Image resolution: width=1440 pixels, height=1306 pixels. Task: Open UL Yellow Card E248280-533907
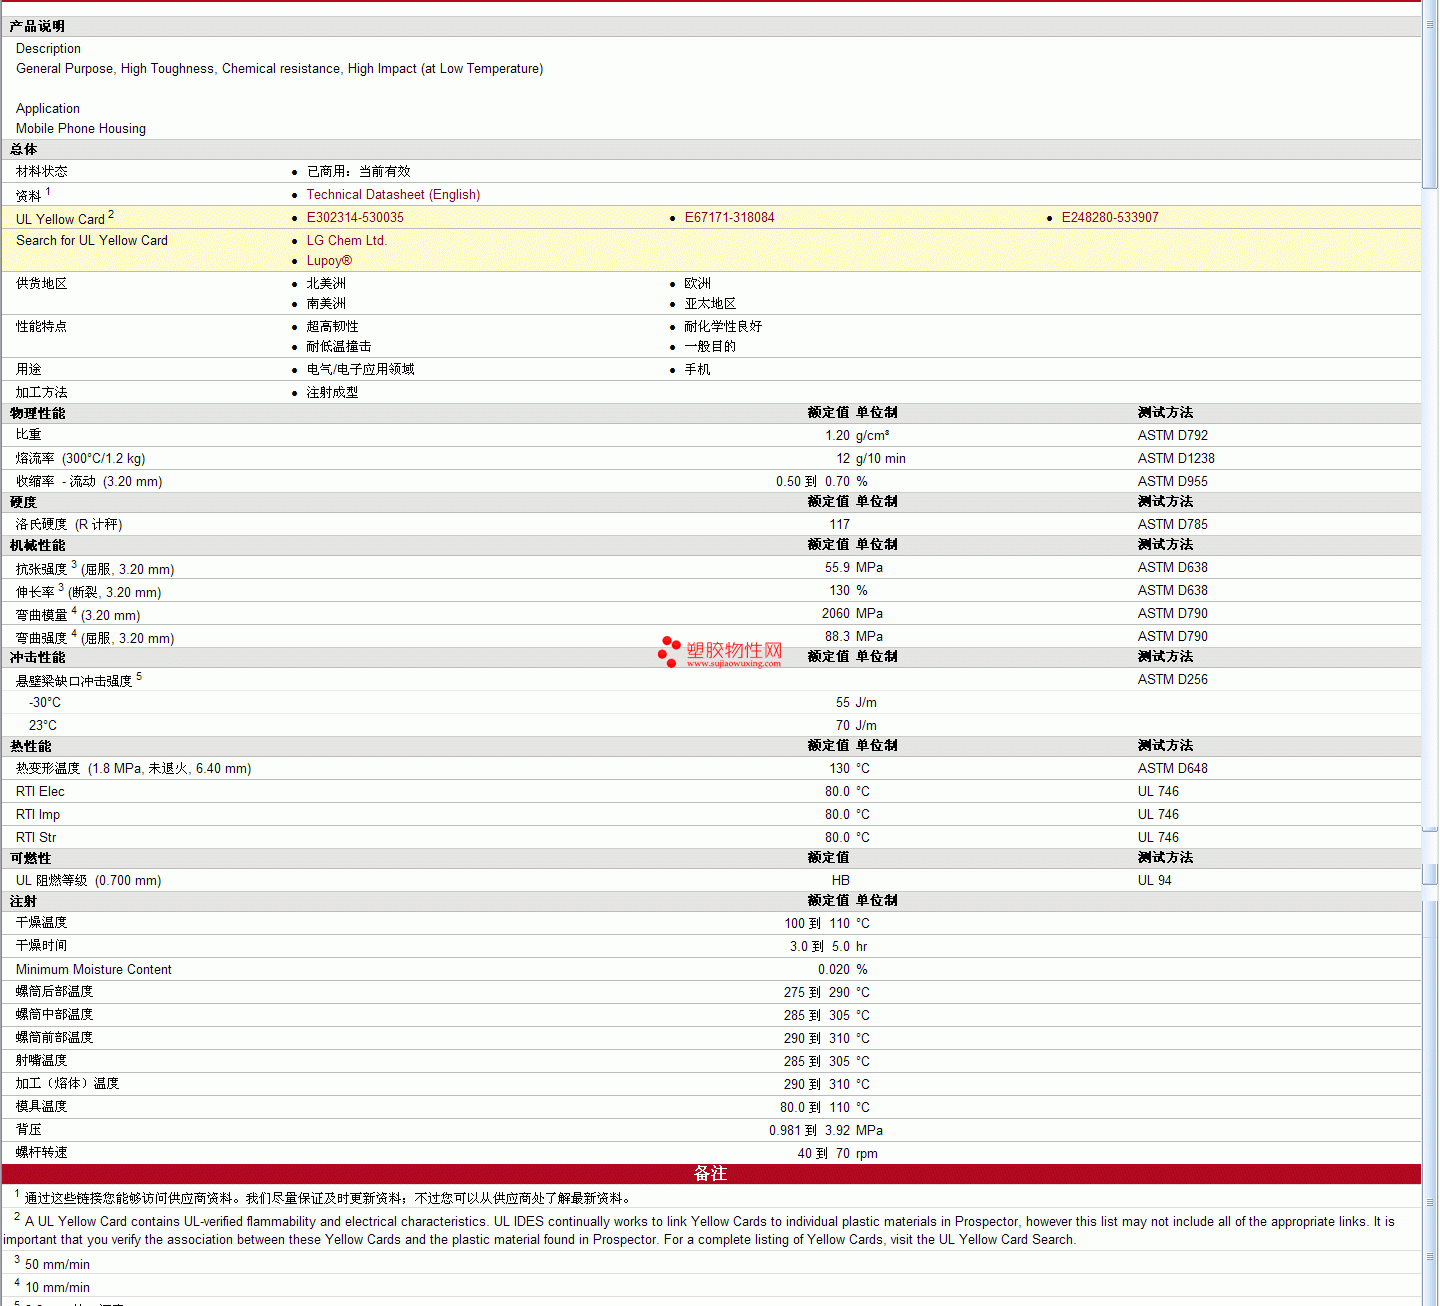click(x=1110, y=218)
